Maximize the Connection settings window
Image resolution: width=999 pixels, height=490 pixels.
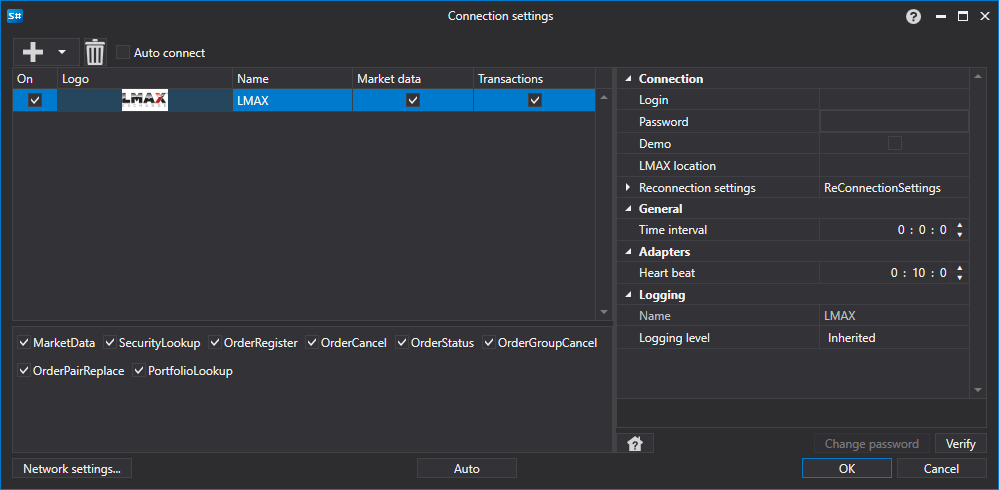pyautogui.click(x=963, y=17)
